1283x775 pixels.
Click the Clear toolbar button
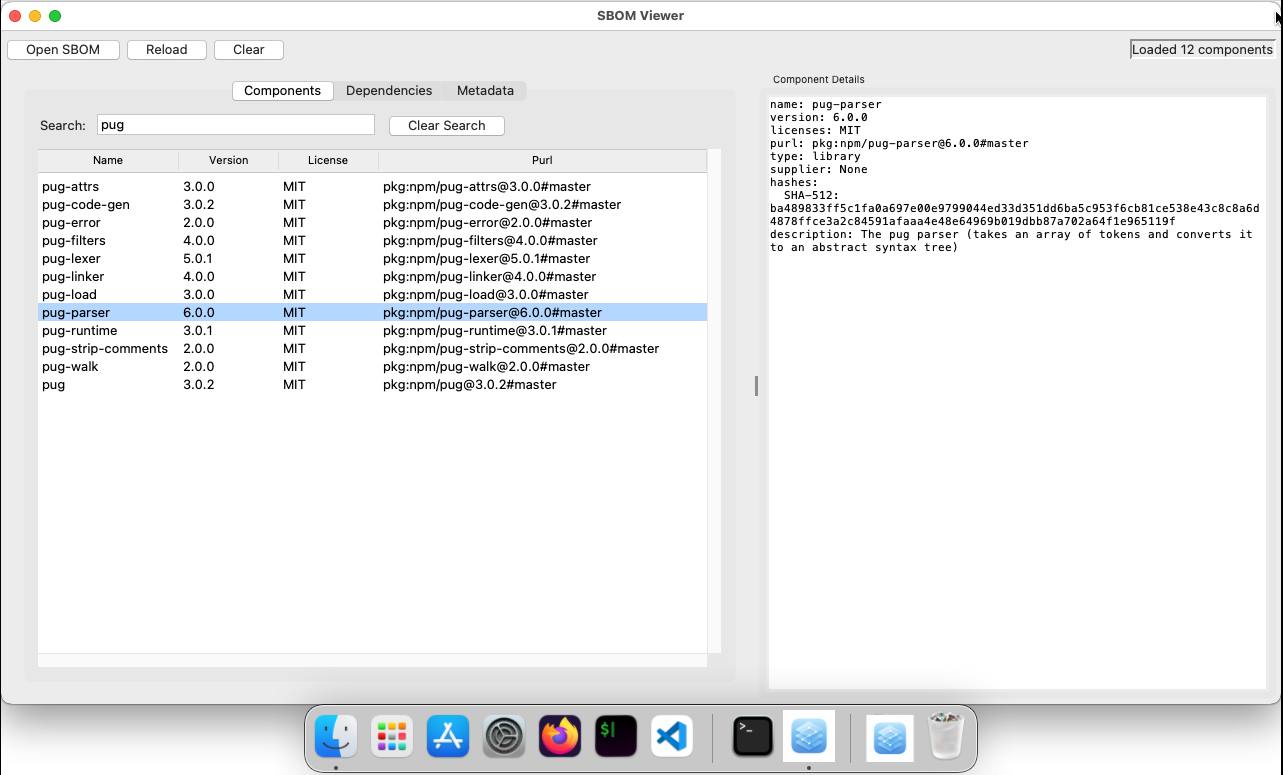249,50
